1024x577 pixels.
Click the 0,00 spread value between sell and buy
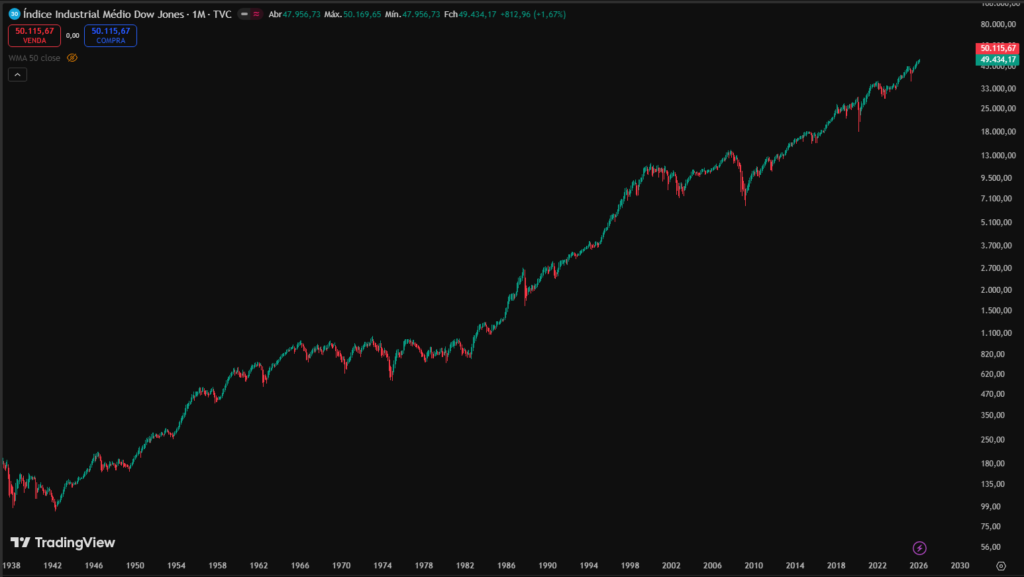(x=72, y=33)
